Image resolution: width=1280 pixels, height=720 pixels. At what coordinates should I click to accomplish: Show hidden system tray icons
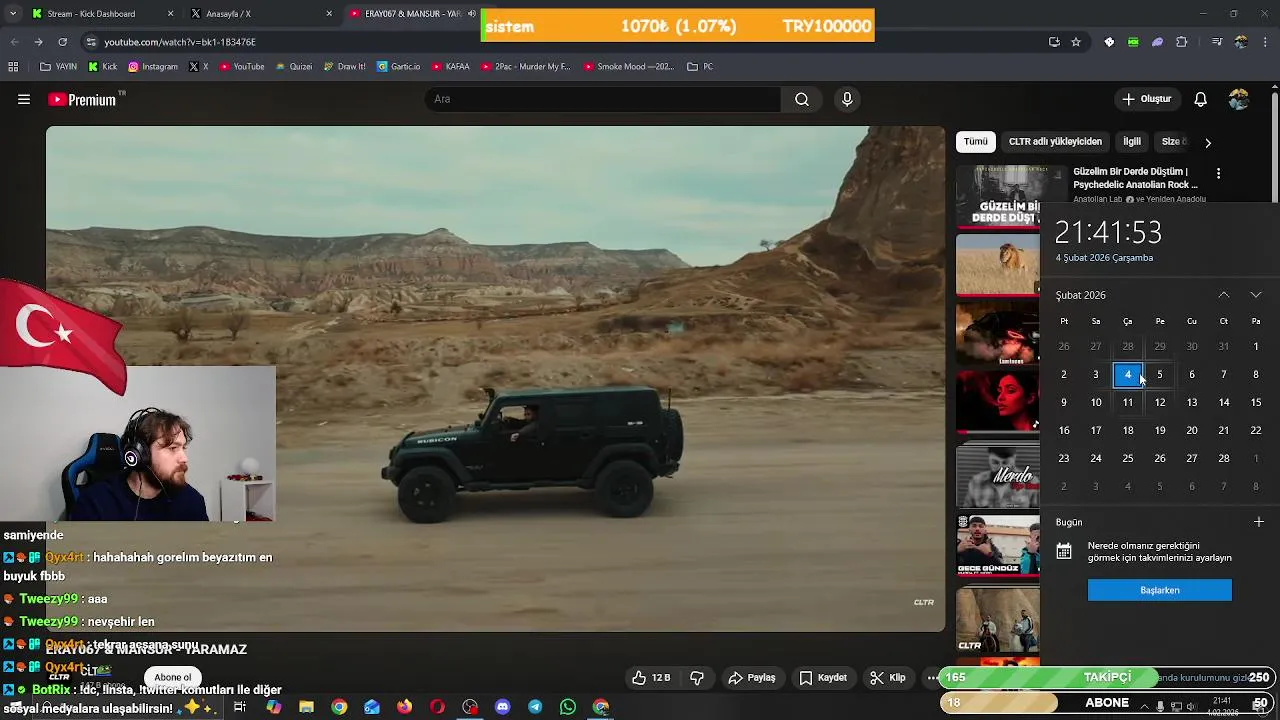(x=1146, y=706)
